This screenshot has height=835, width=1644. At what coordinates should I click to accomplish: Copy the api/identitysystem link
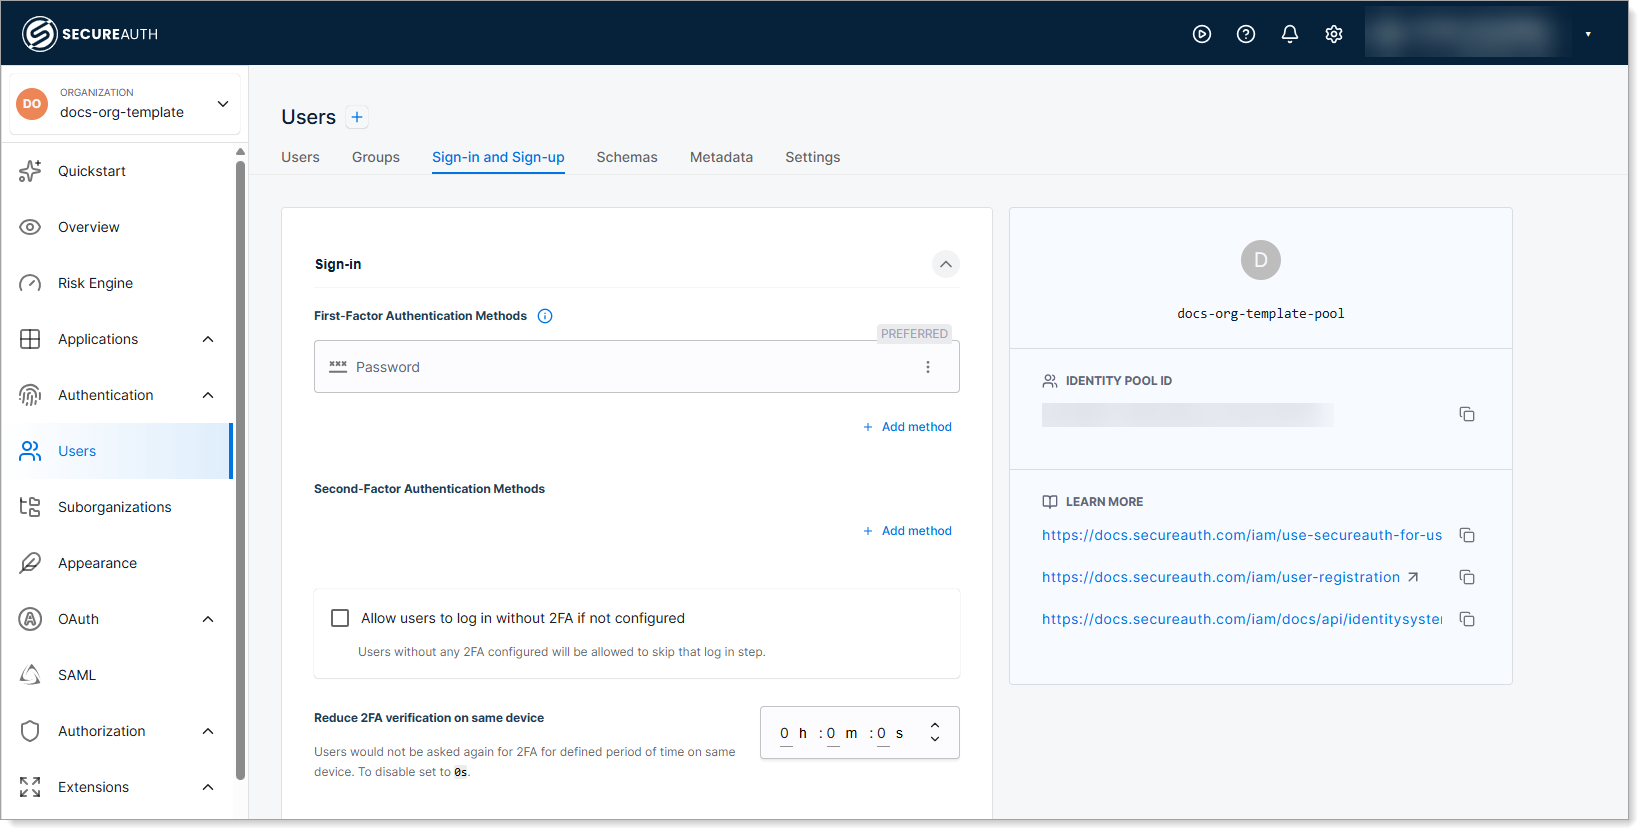coord(1467,619)
